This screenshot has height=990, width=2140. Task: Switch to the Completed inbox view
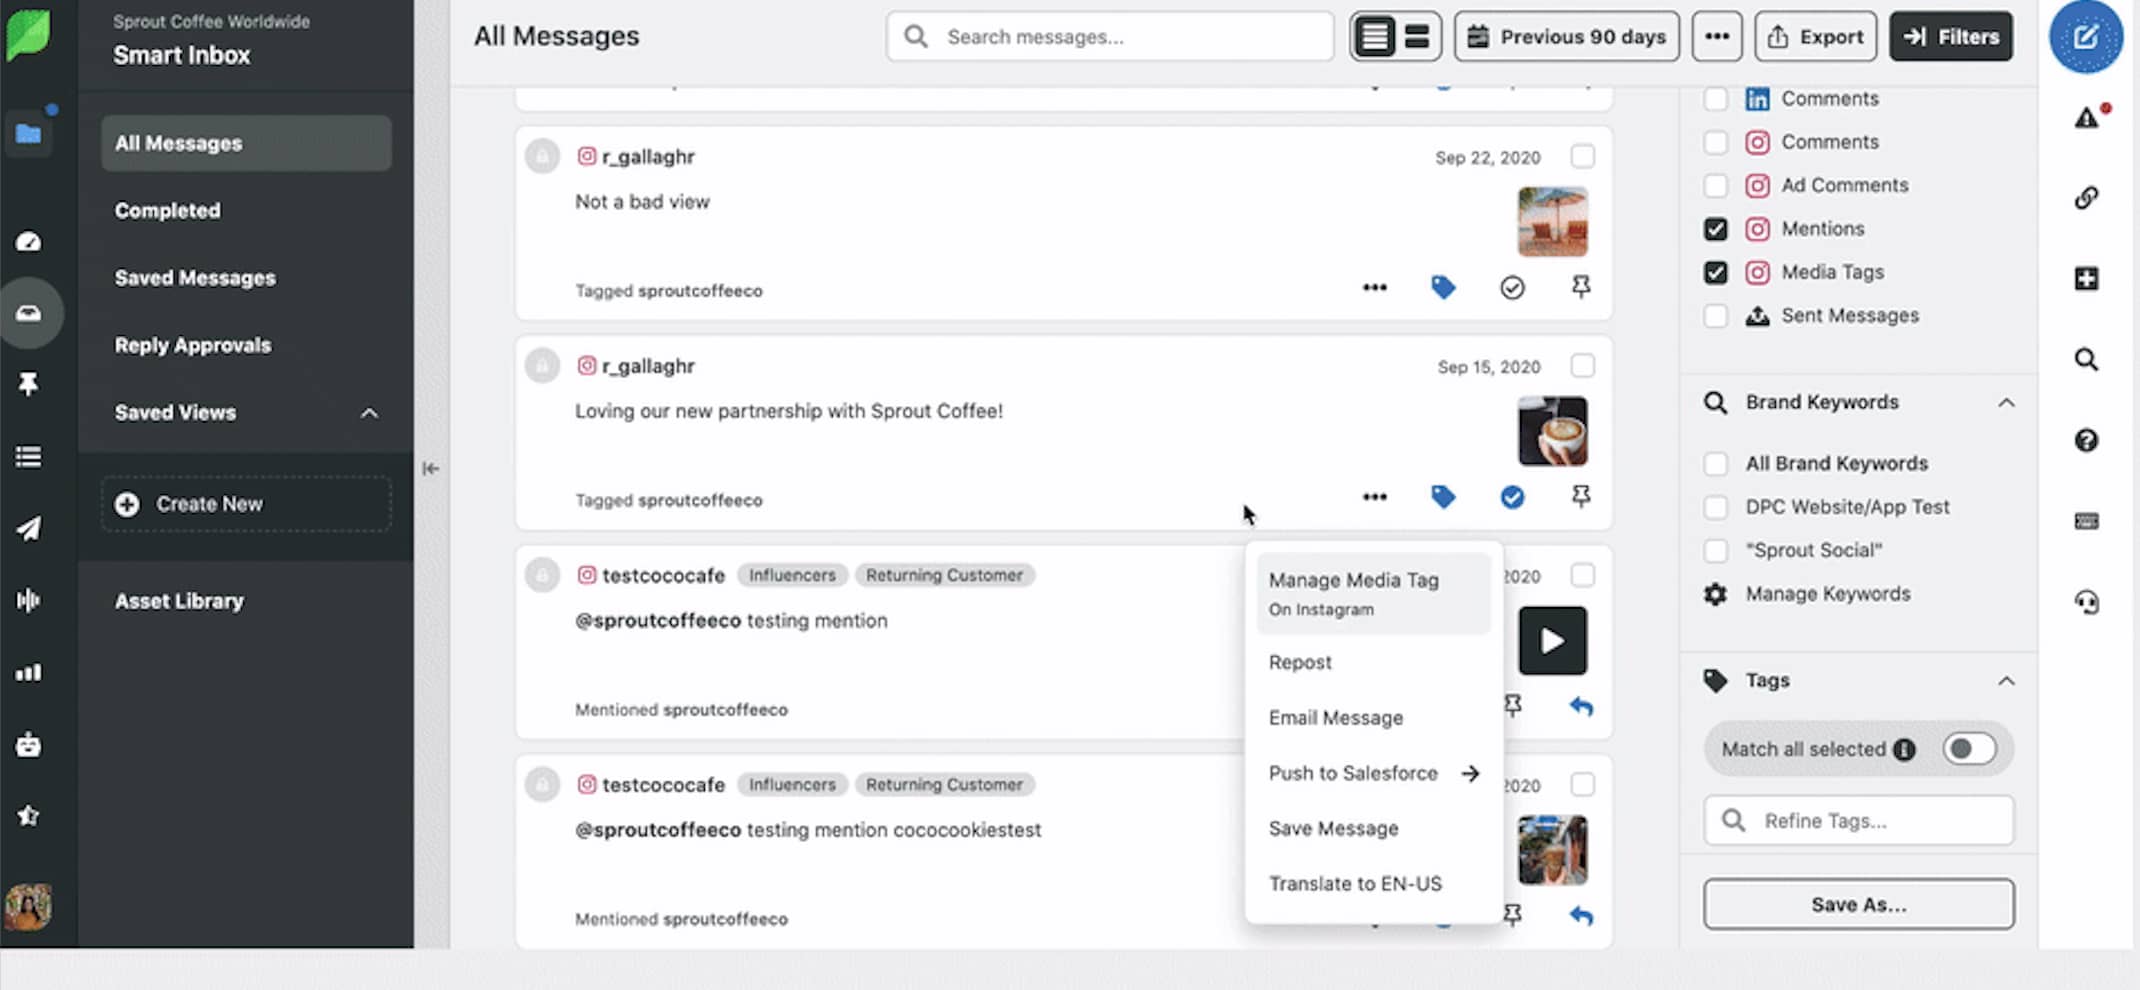pyautogui.click(x=167, y=210)
